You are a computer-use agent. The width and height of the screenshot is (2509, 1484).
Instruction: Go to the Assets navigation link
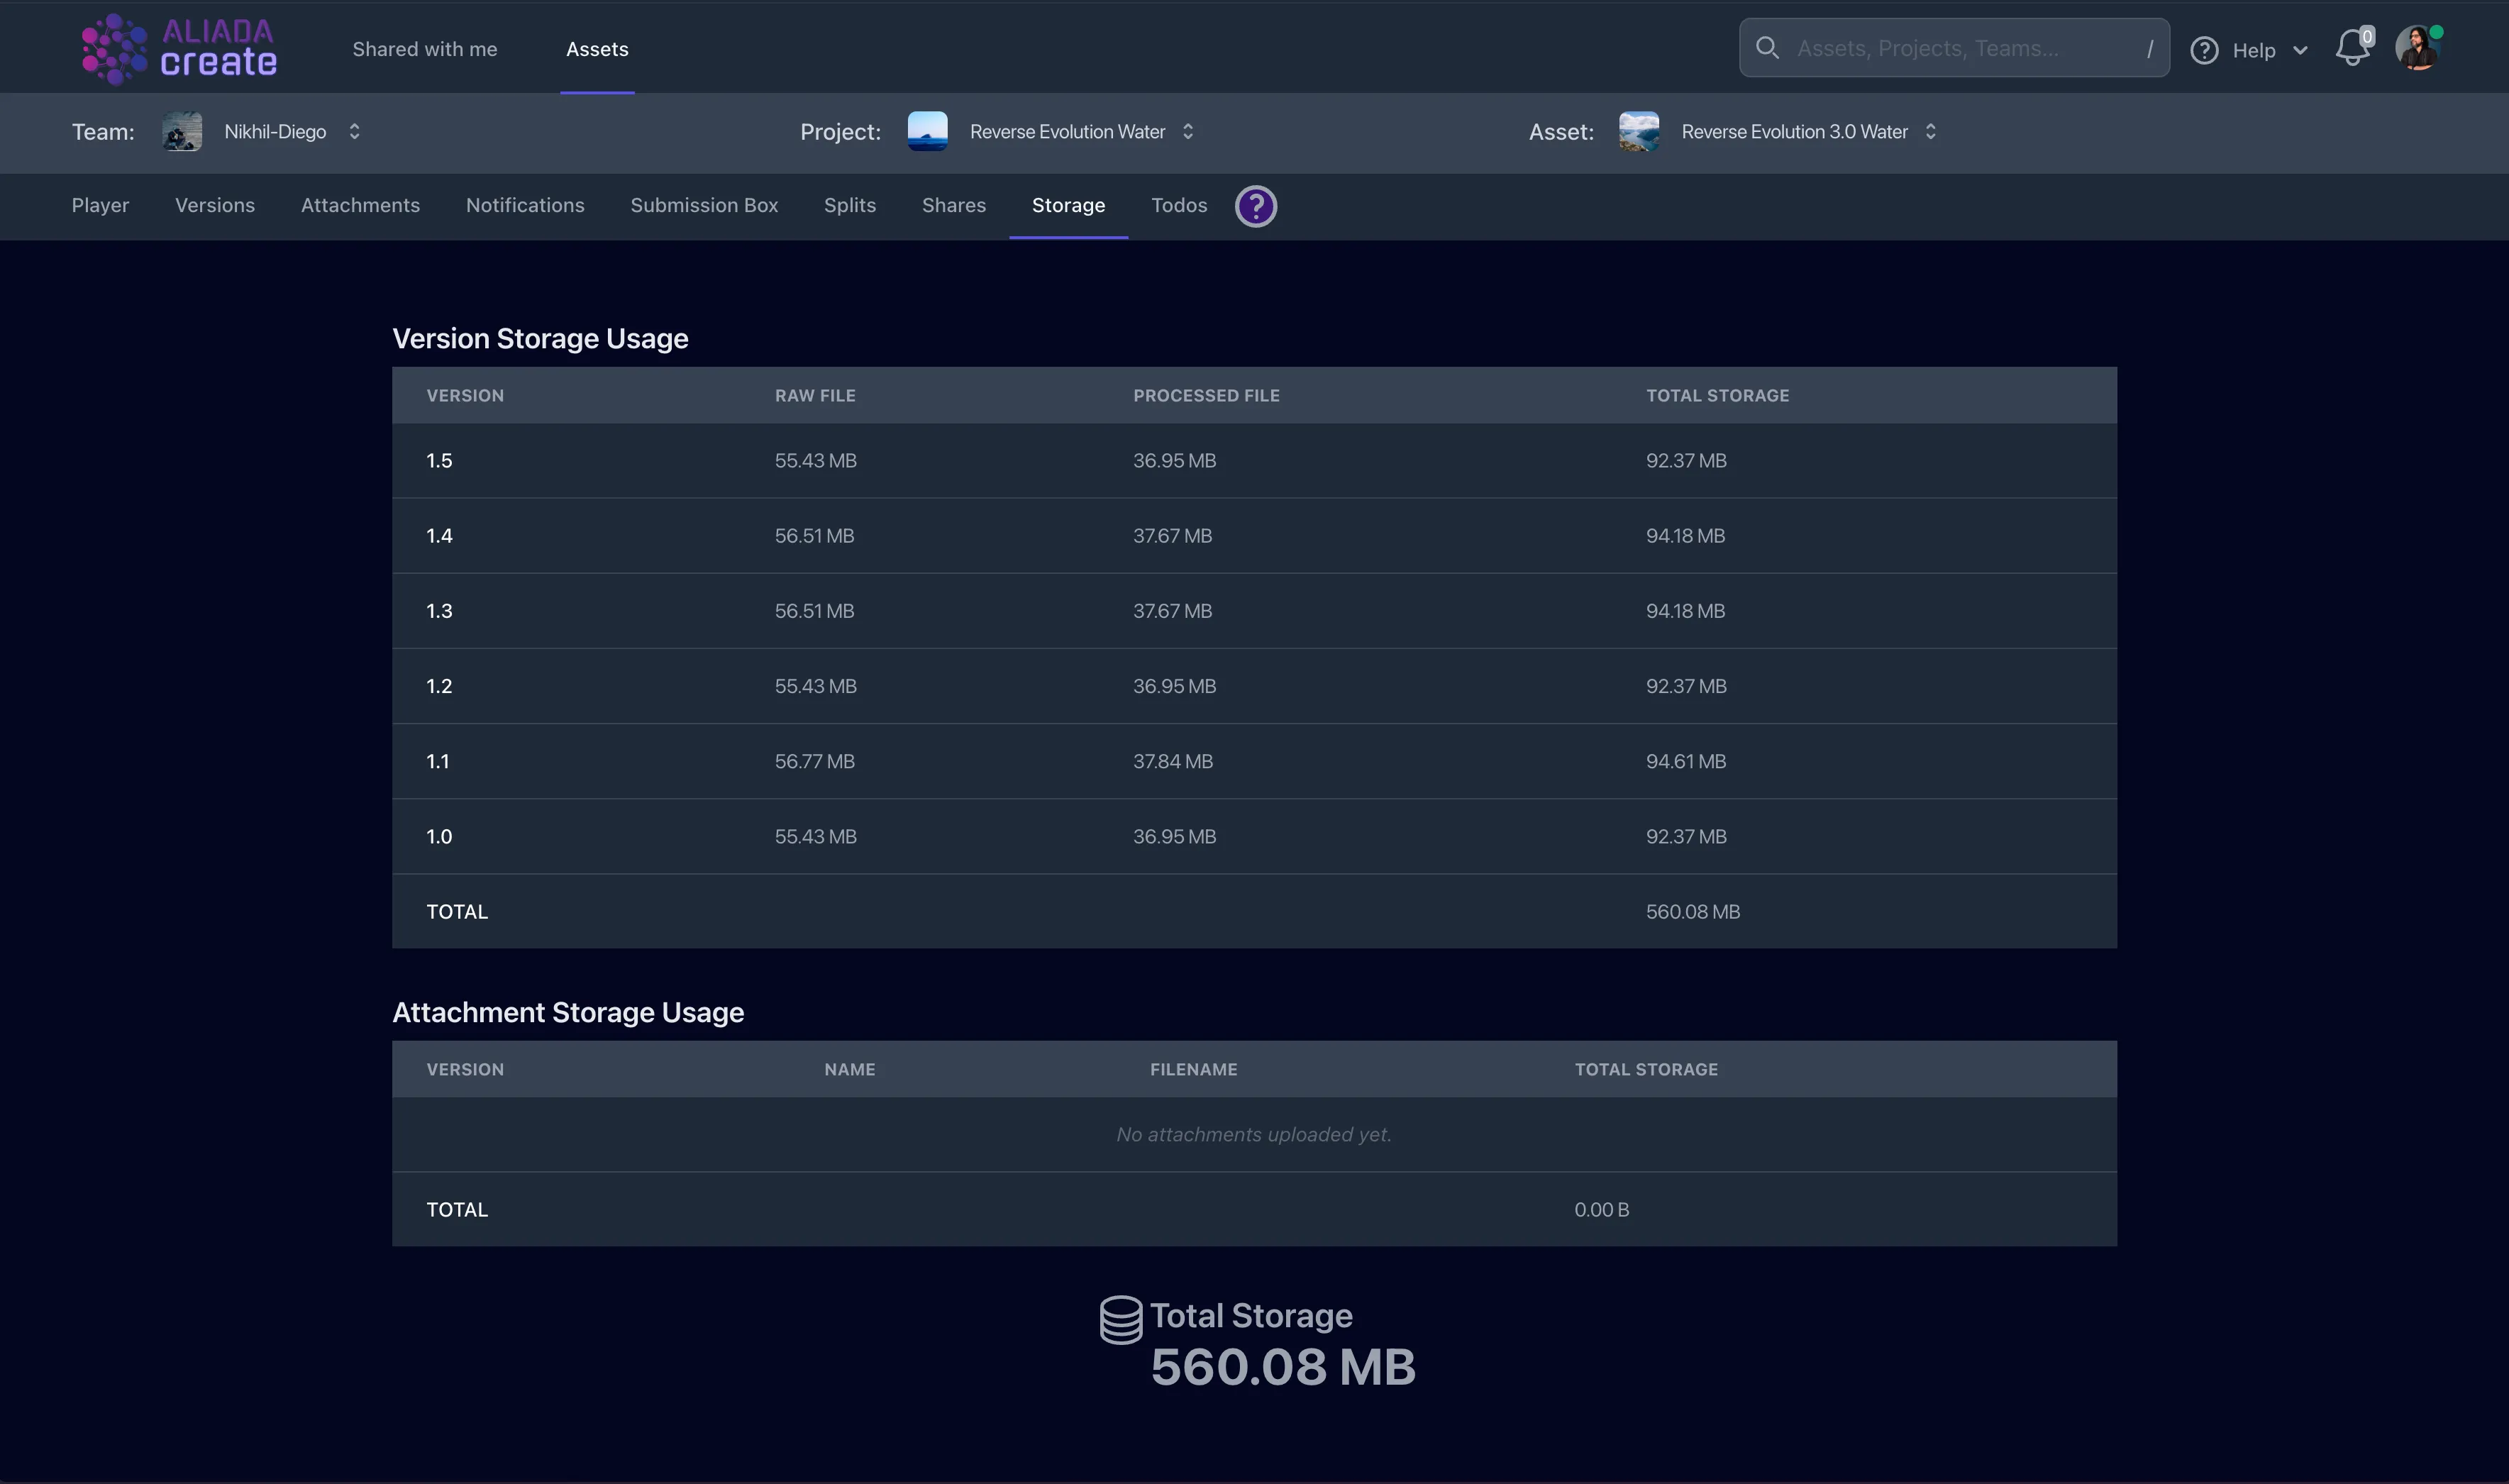click(597, 49)
